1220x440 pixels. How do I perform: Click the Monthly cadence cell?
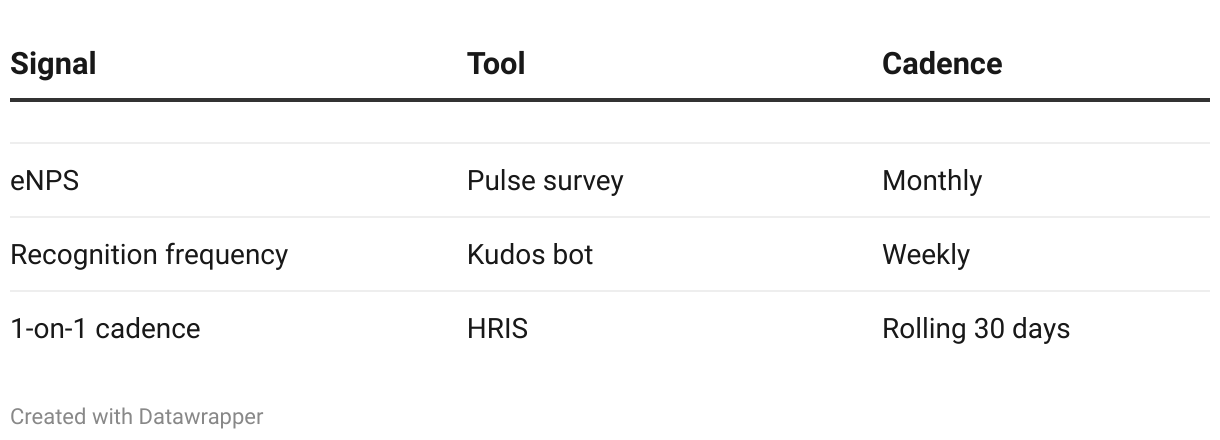point(931,181)
